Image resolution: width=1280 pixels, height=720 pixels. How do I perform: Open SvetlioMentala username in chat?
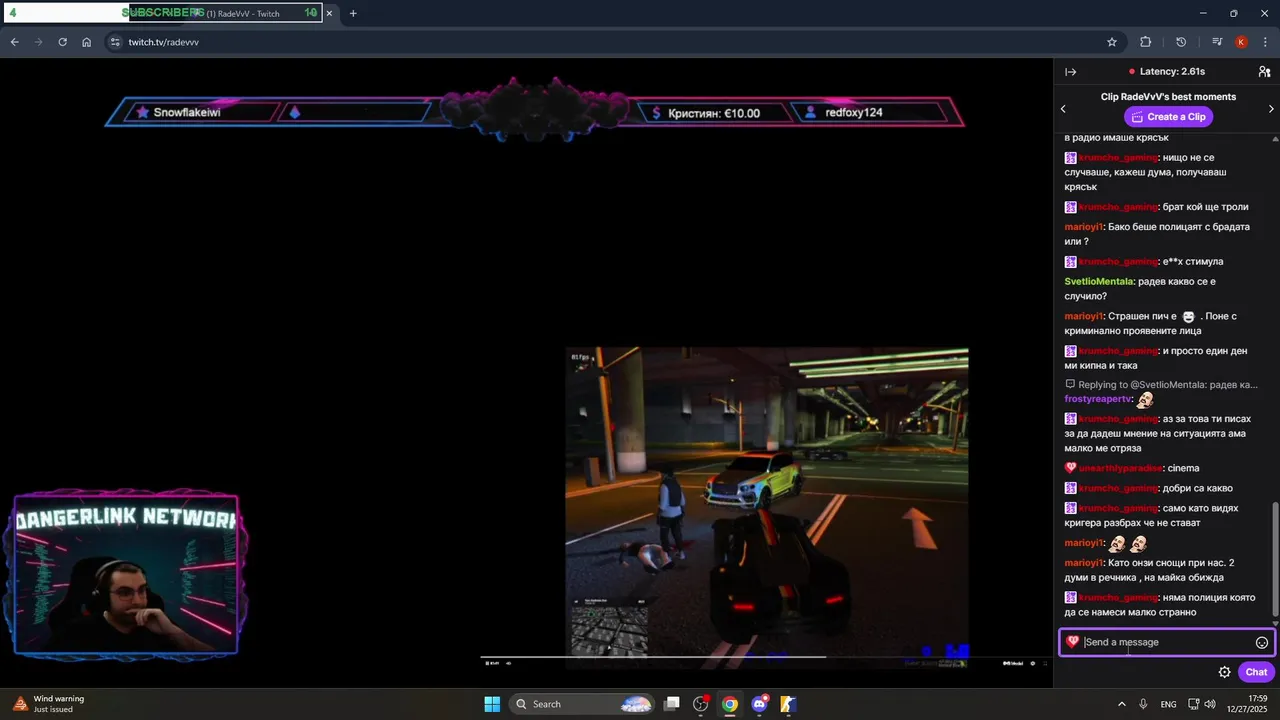tap(1099, 282)
